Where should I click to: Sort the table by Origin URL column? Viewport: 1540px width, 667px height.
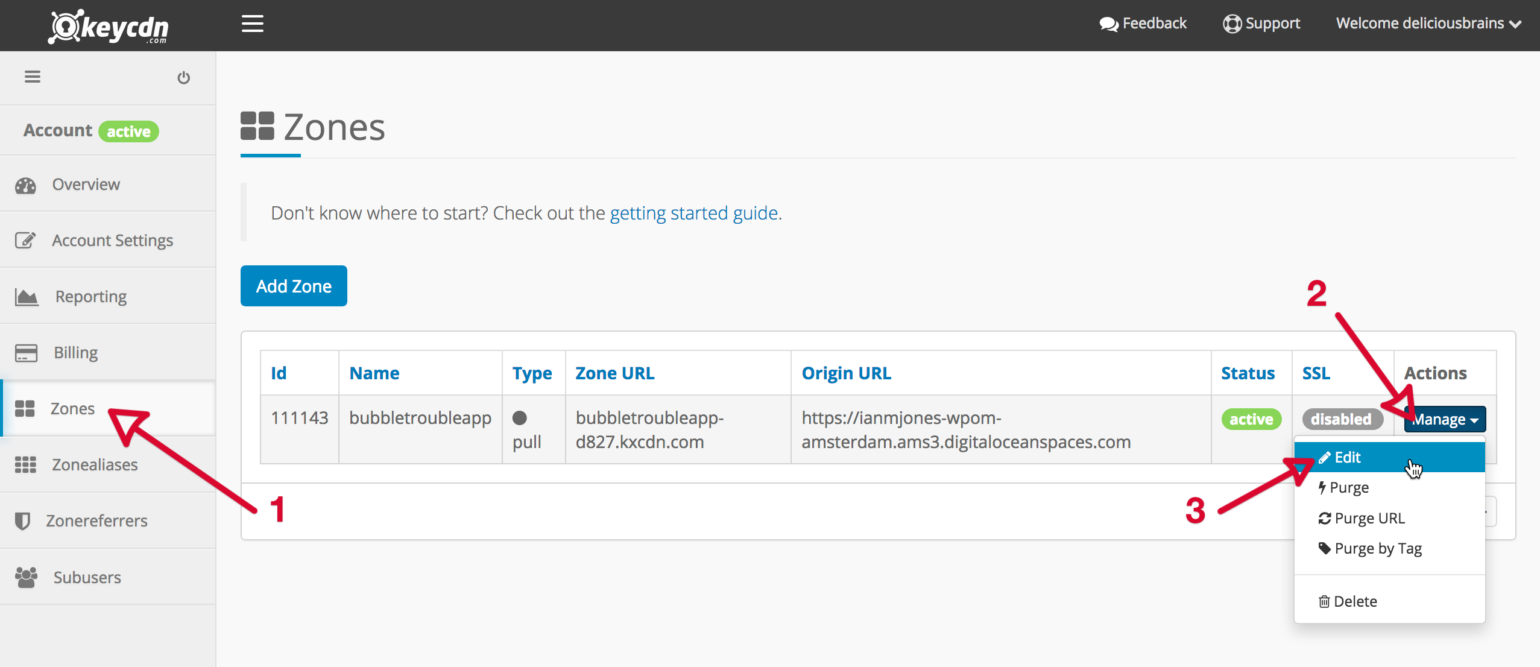click(x=846, y=373)
